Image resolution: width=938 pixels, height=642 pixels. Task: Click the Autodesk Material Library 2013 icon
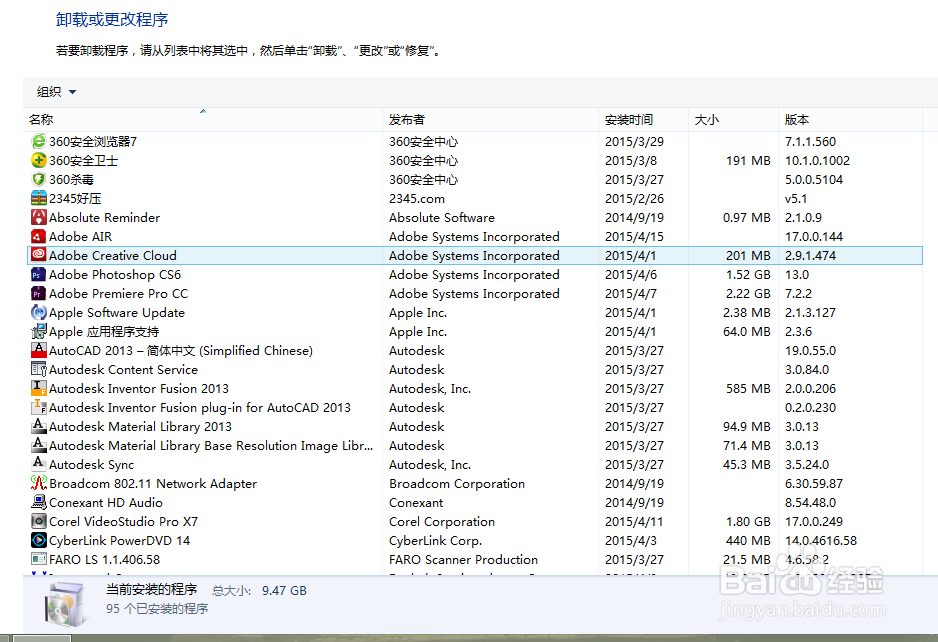pyautogui.click(x=38, y=426)
